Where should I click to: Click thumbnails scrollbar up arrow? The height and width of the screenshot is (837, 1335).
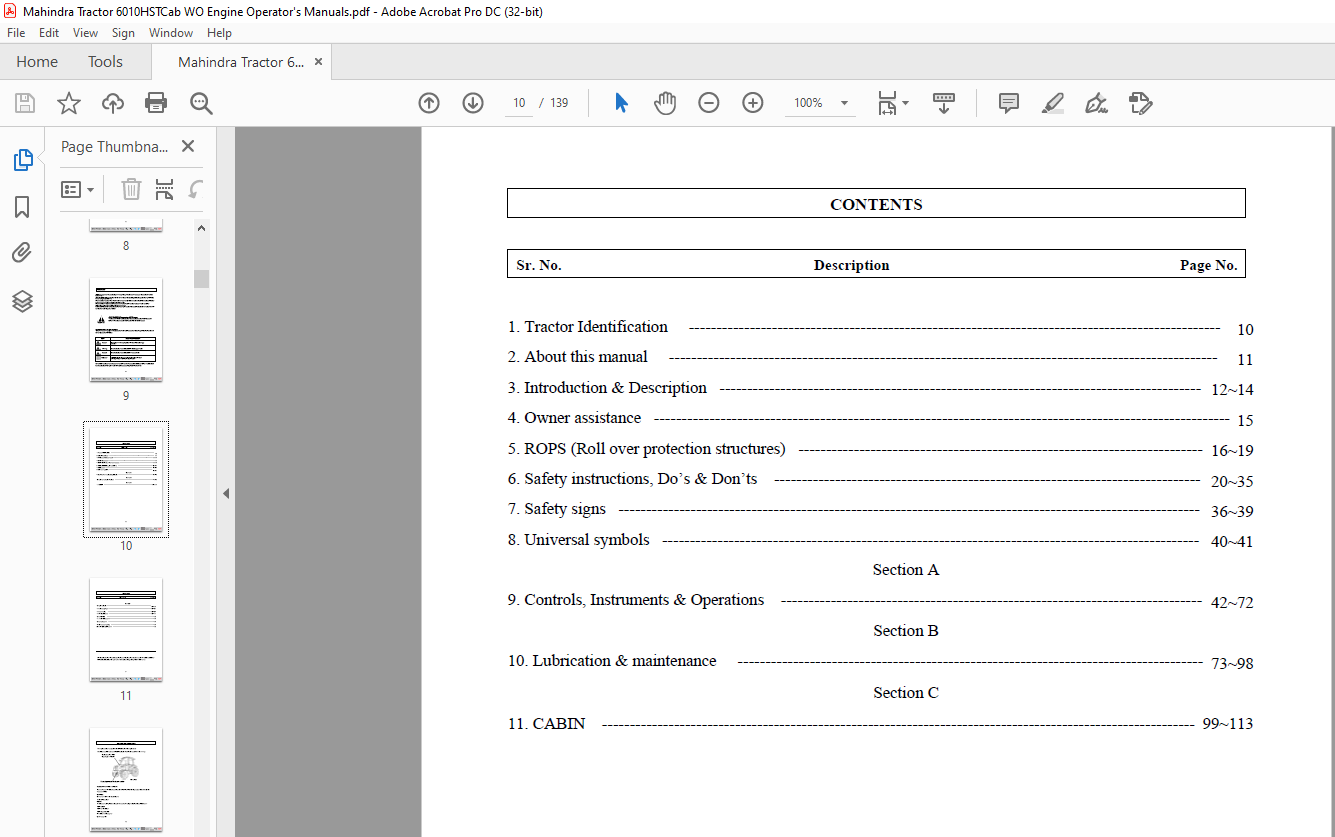pyautogui.click(x=202, y=228)
